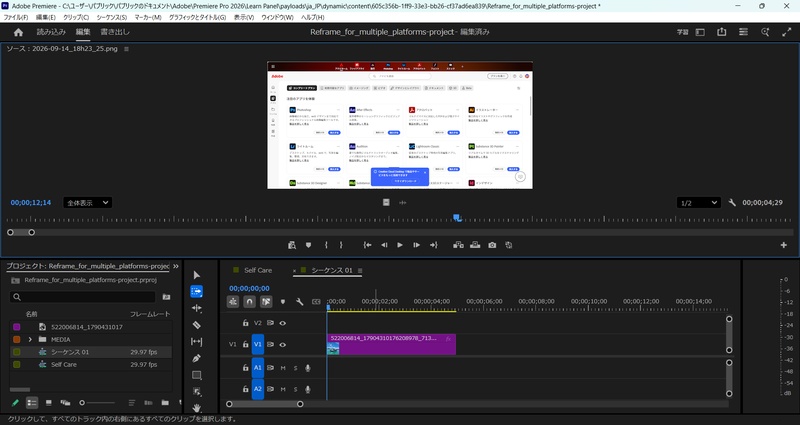800x425 pixels.
Task: Click 学習 learn button in header
Action: coord(683,32)
